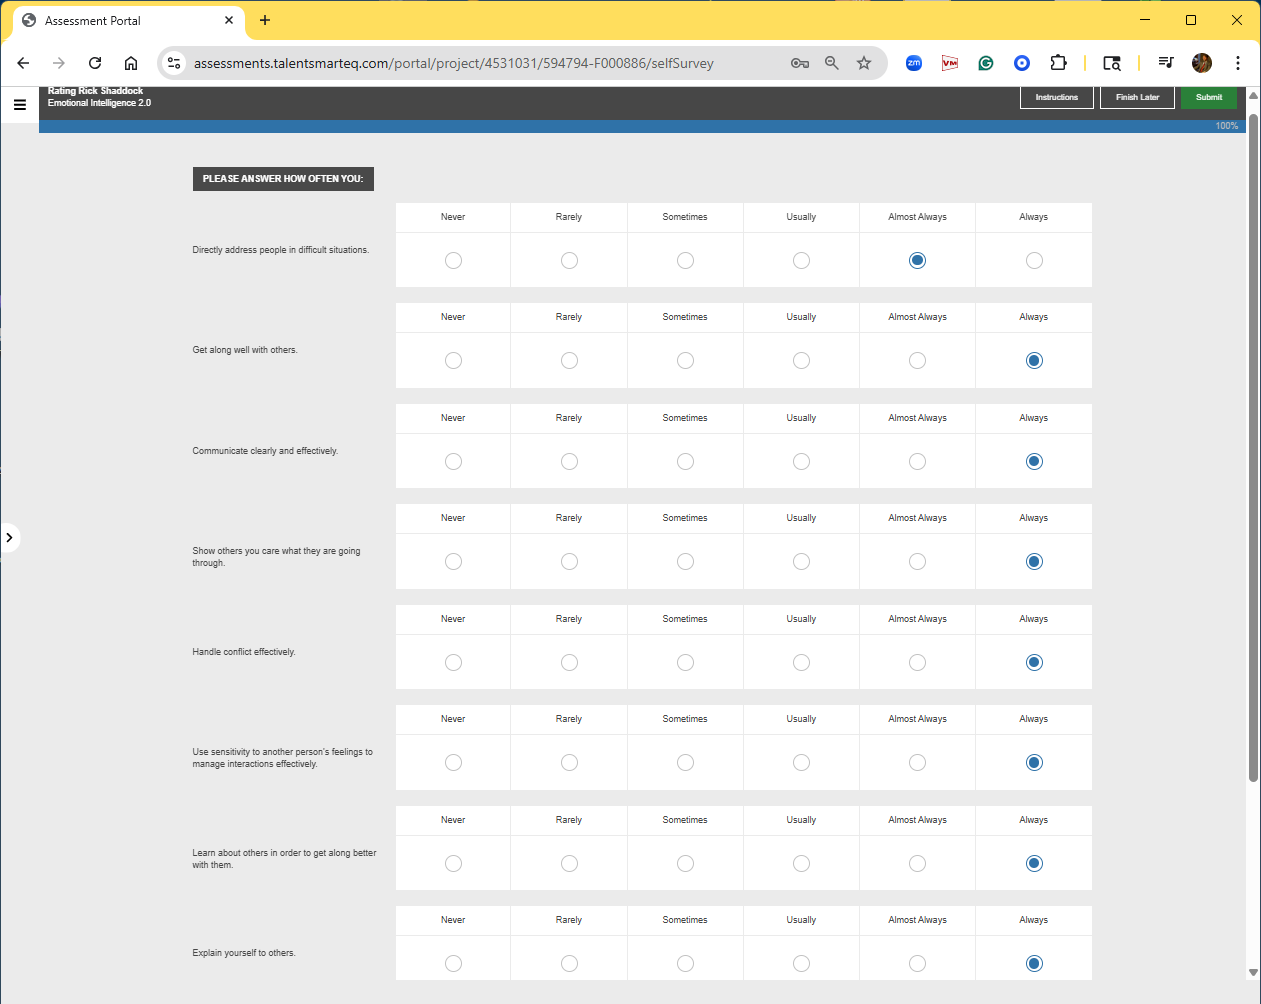The width and height of the screenshot is (1261, 1004).
Task: Click the 'Explain yourself to others.' question text
Action: [244, 953]
